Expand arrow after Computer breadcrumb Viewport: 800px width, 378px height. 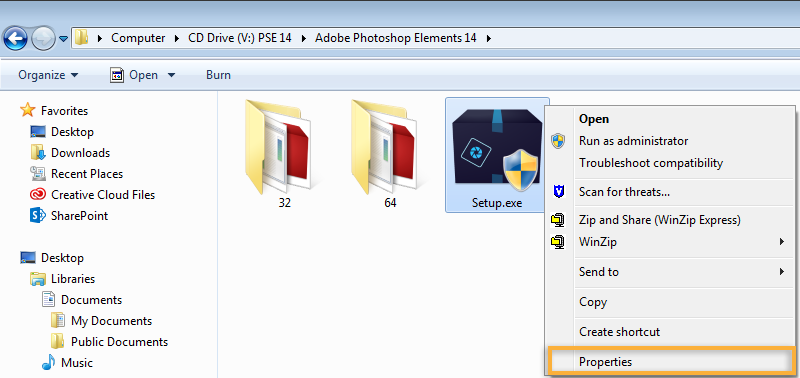(x=177, y=38)
